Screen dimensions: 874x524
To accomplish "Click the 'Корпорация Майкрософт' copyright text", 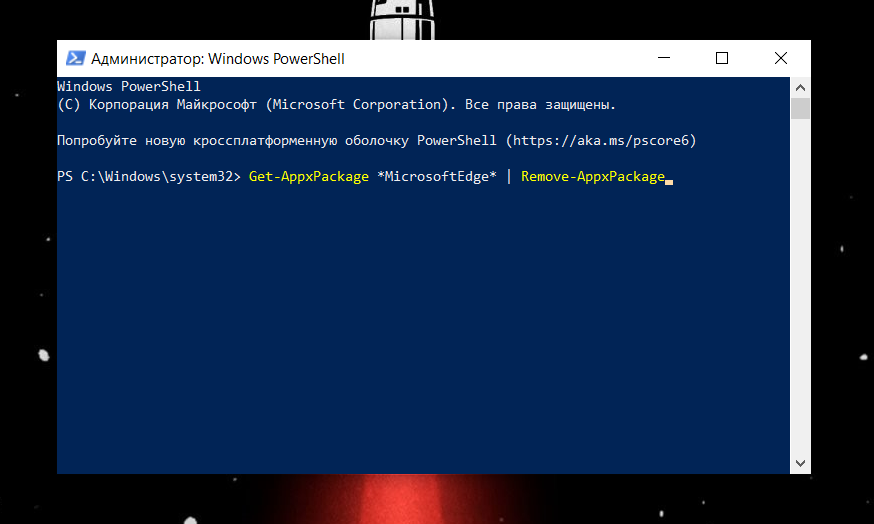I will pos(173,105).
